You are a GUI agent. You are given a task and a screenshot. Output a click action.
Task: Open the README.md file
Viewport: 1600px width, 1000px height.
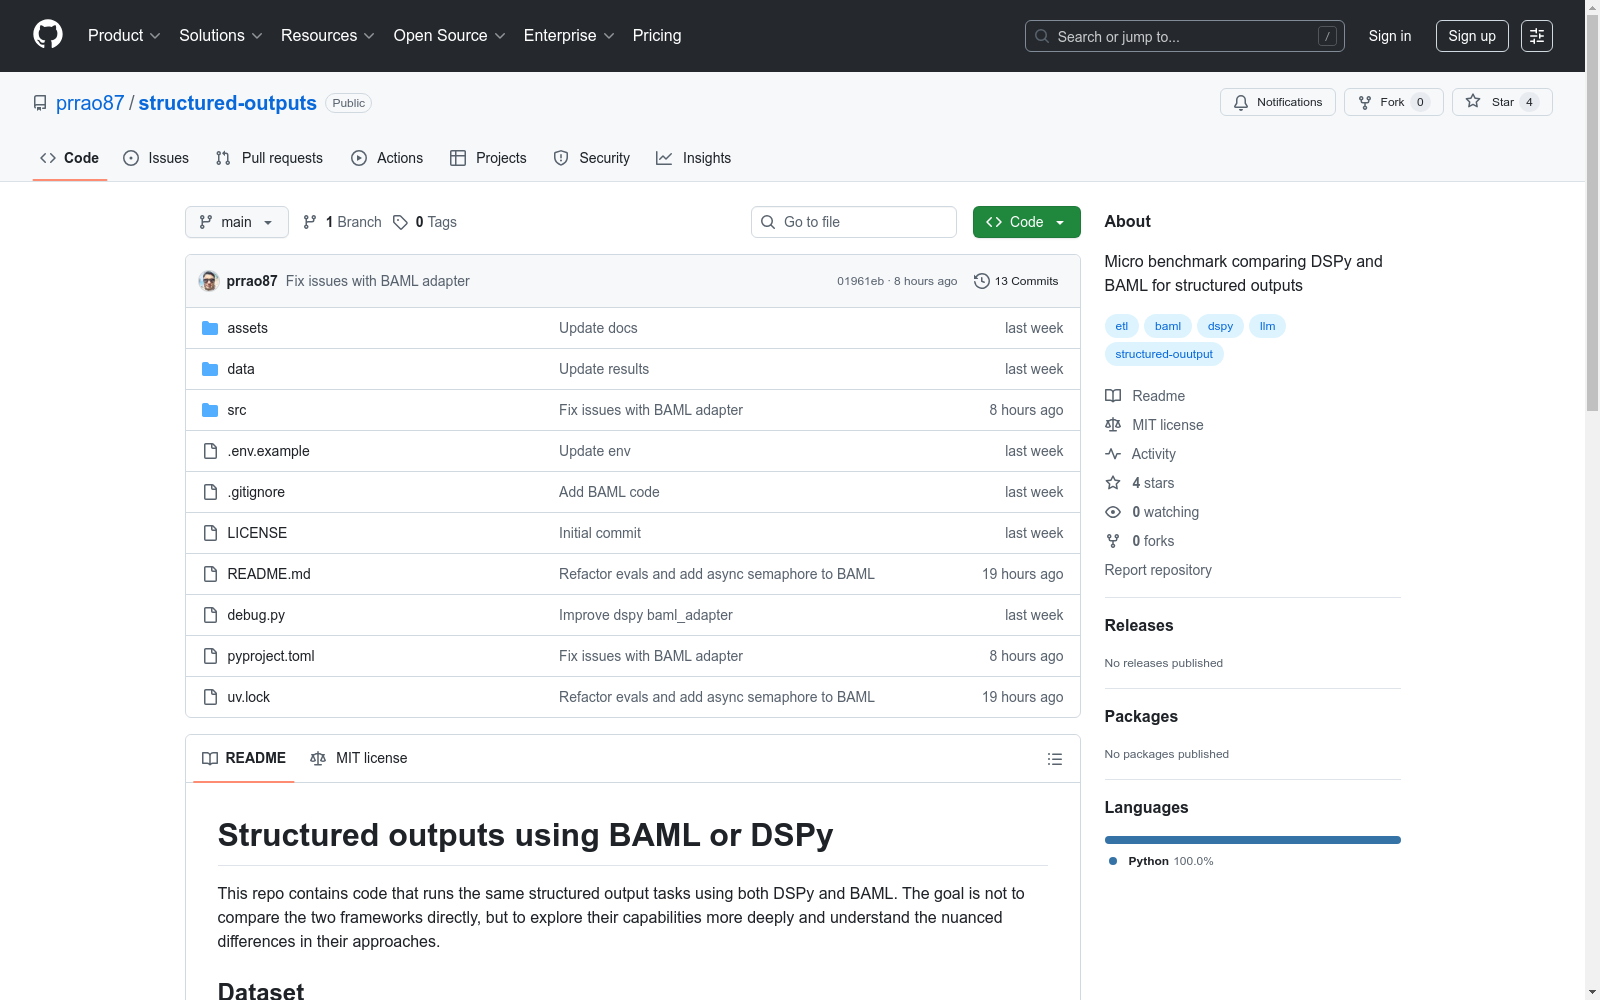(x=269, y=574)
